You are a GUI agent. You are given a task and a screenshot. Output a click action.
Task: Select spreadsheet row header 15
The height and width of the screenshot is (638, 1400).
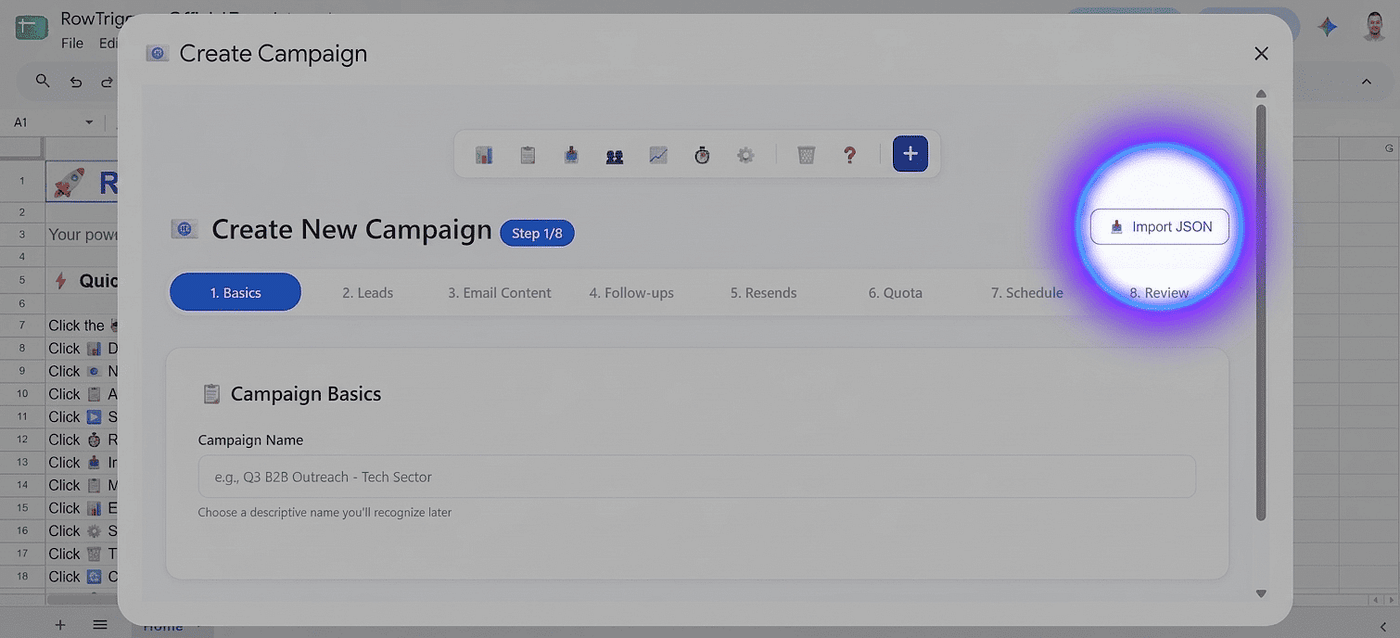tap(22, 508)
